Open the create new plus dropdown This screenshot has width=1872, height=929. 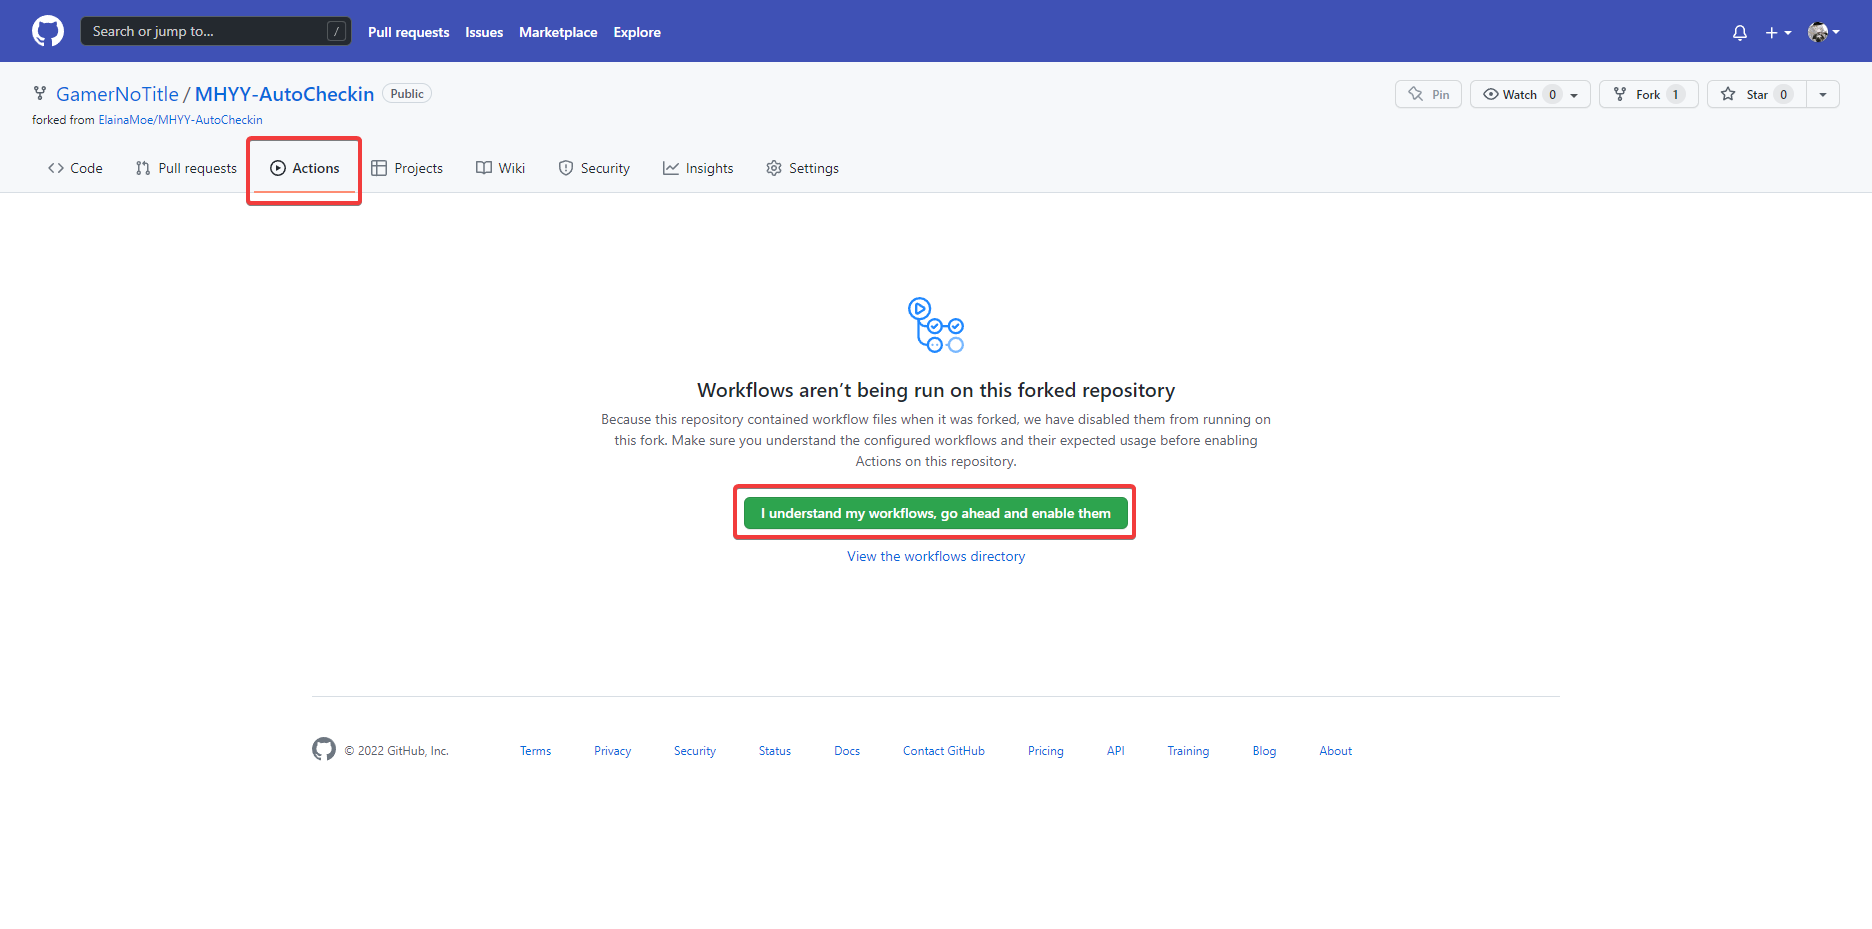tap(1777, 32)
